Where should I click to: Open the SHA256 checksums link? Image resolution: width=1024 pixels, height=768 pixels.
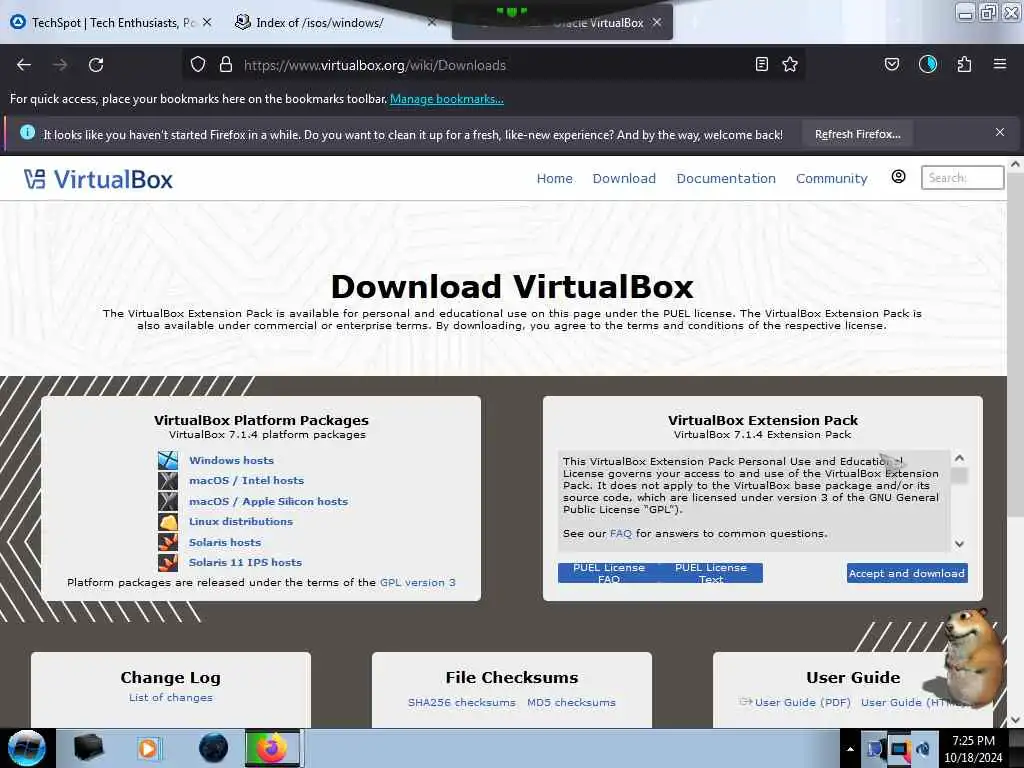tap(462, 703)
